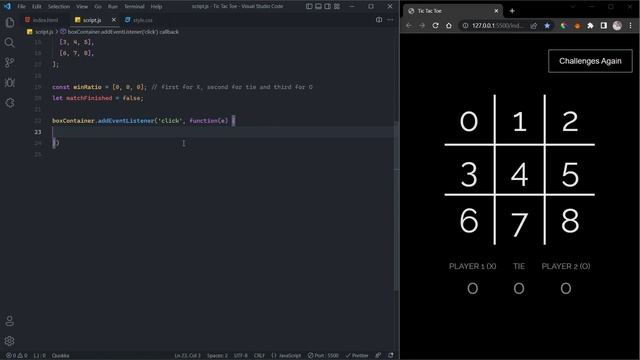Click the 'winRatio' constant on line 19

[87, 87]
